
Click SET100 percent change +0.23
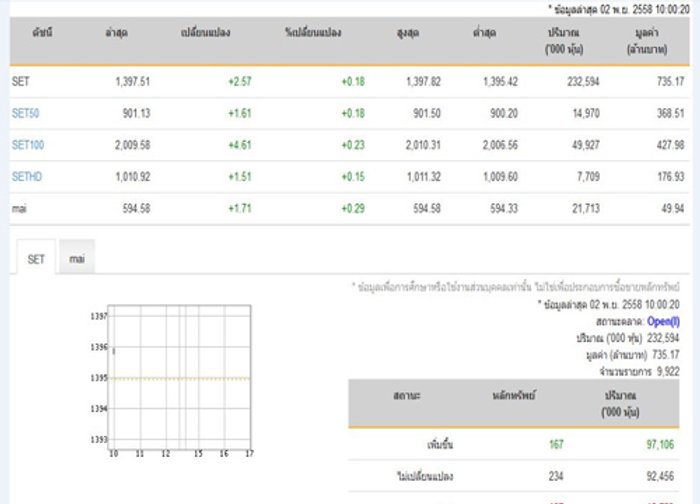(x=353, y=145)
